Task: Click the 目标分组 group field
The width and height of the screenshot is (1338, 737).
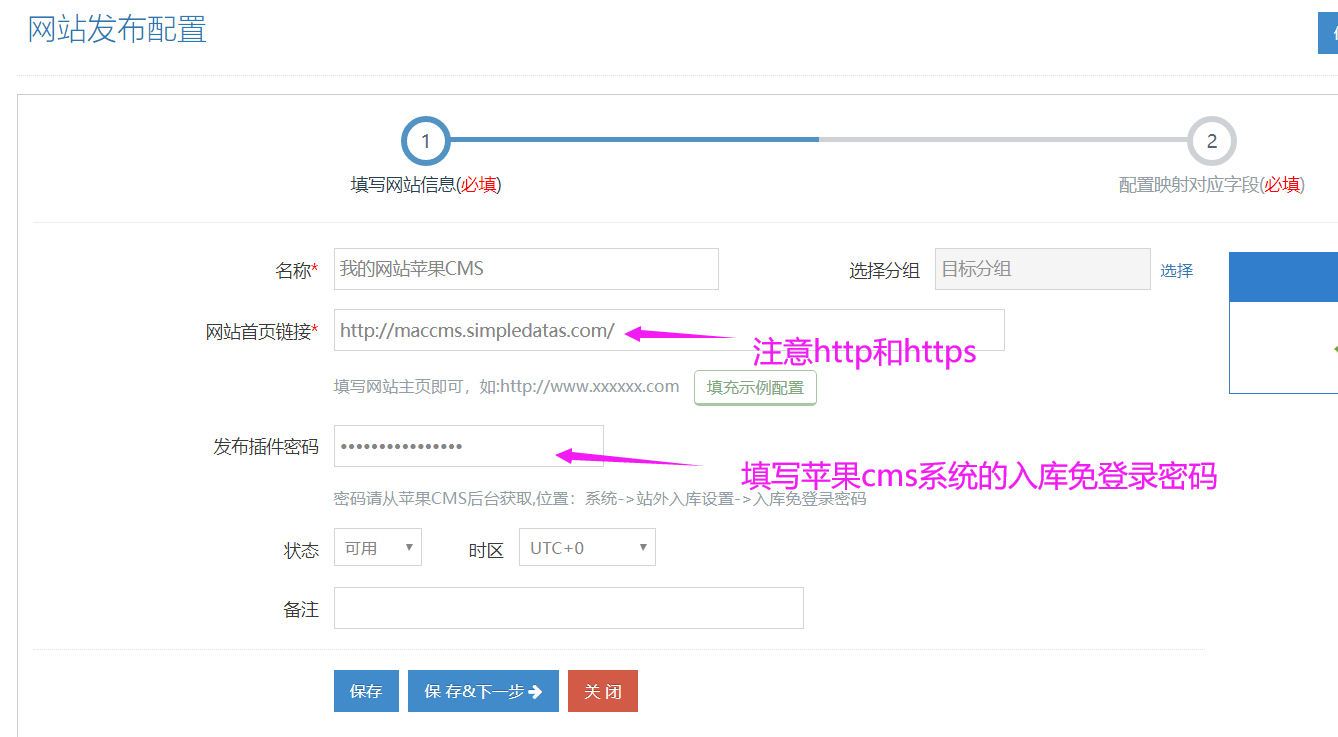Action: click(1042, 269)
